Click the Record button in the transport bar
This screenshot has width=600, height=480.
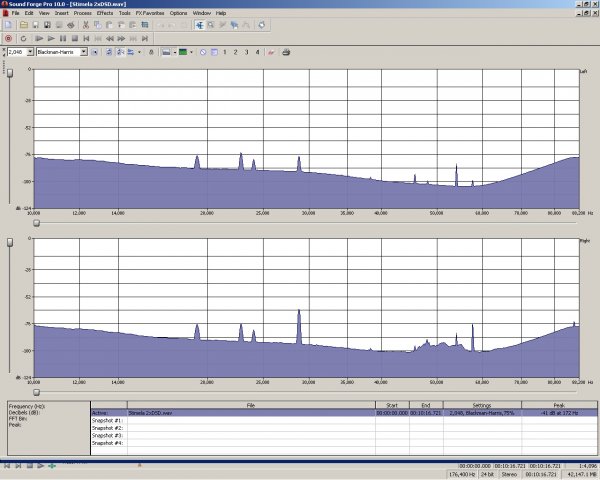(9, 38)
